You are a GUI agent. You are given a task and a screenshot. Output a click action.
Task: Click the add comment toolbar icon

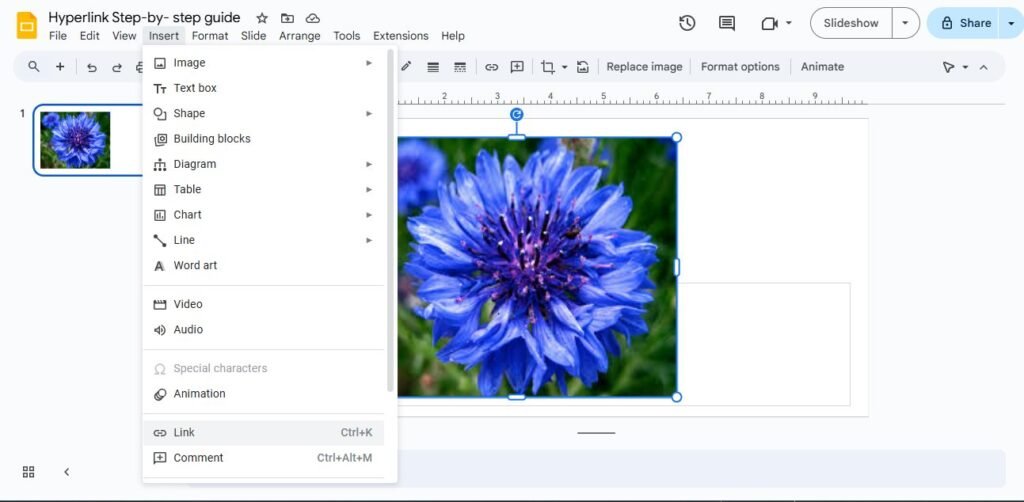pos(517,67)
